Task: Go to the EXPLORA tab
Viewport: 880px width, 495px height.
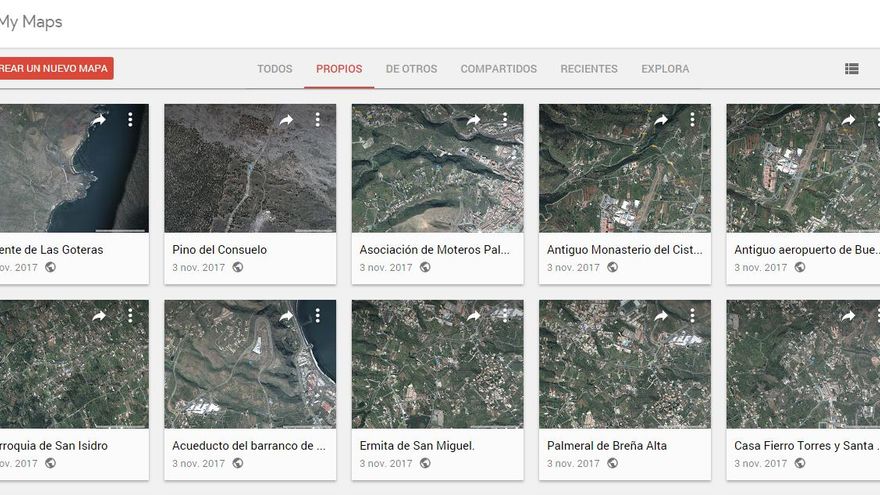Action: [665, 69]
